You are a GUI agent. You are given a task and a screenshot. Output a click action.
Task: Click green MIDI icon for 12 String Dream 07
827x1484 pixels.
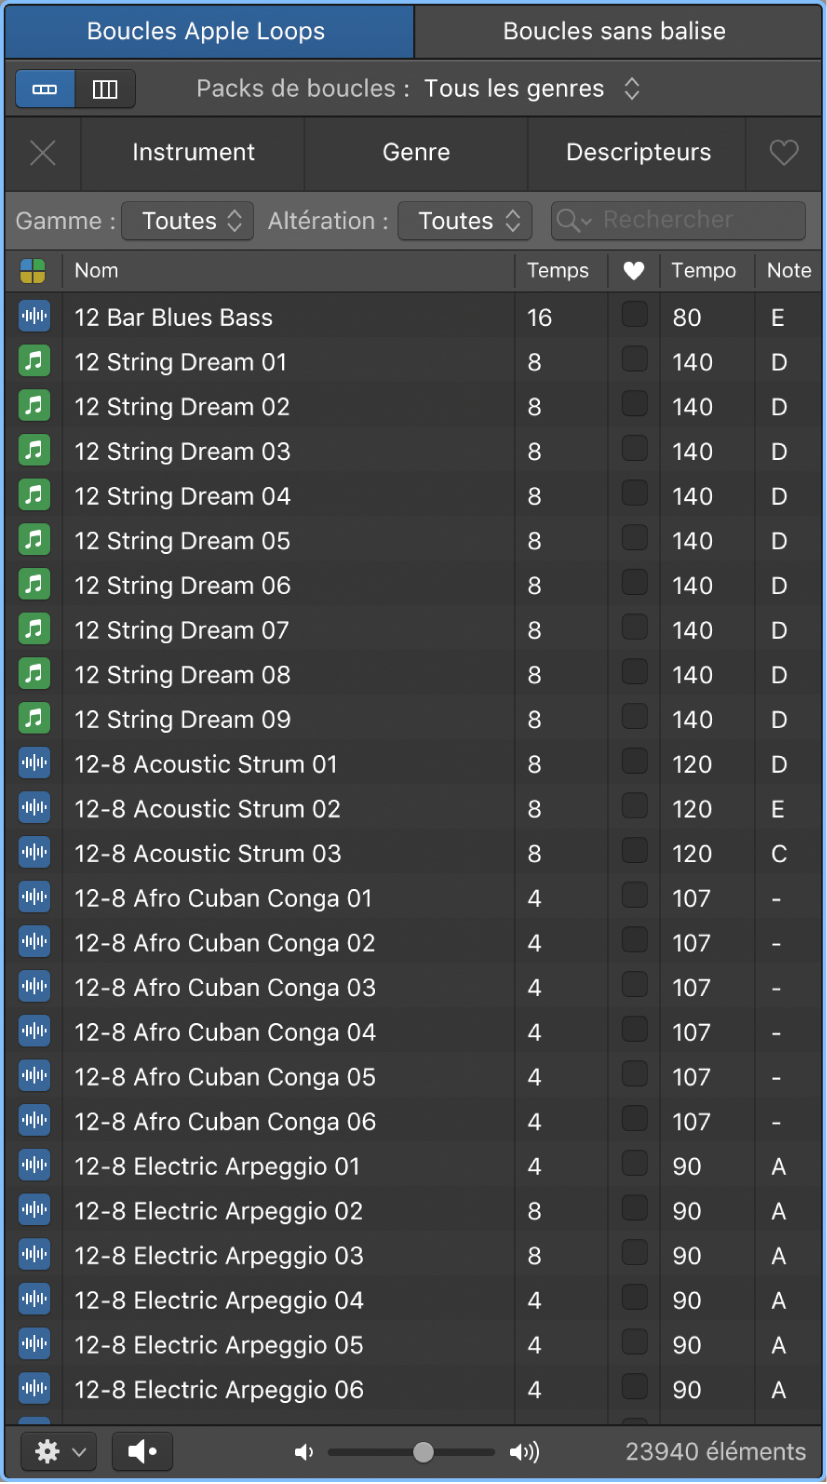[34, 630]
